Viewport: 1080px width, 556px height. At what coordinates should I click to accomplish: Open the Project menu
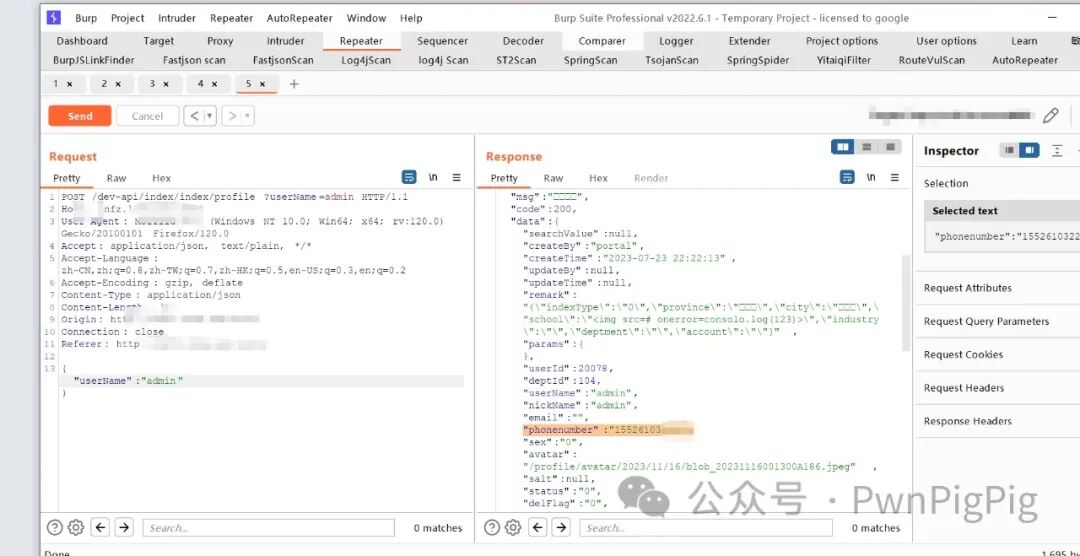click(127, 18)
